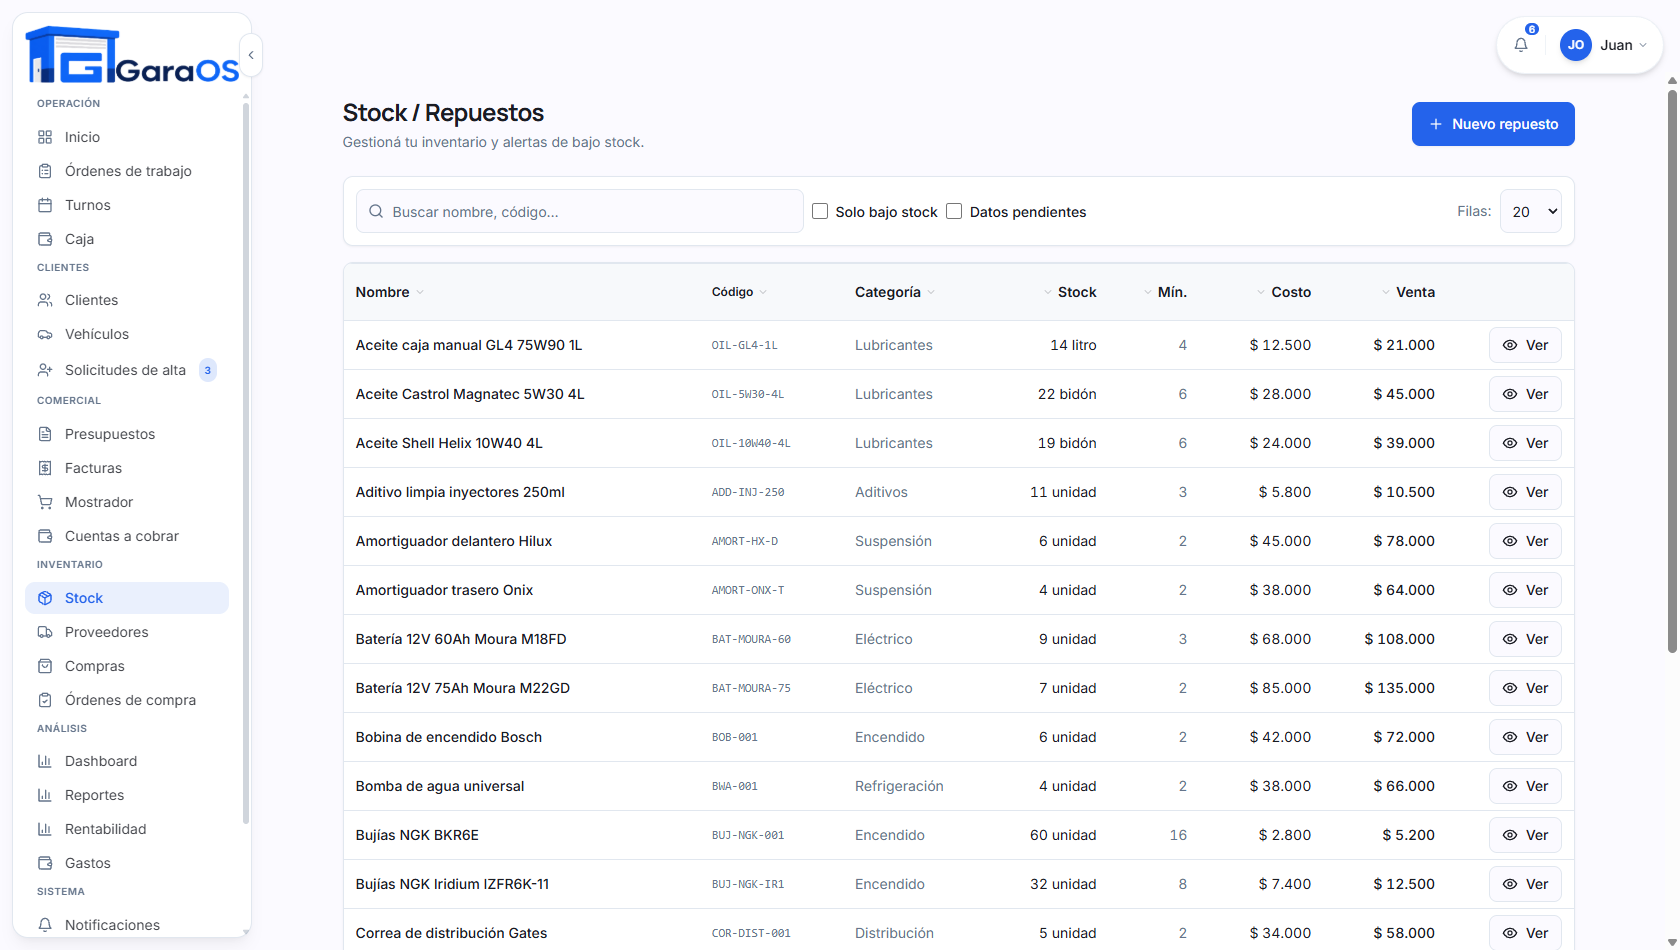Select Rentabilidad in sidebar
This screenshot has height=950, width=1680.
(127, 829)
